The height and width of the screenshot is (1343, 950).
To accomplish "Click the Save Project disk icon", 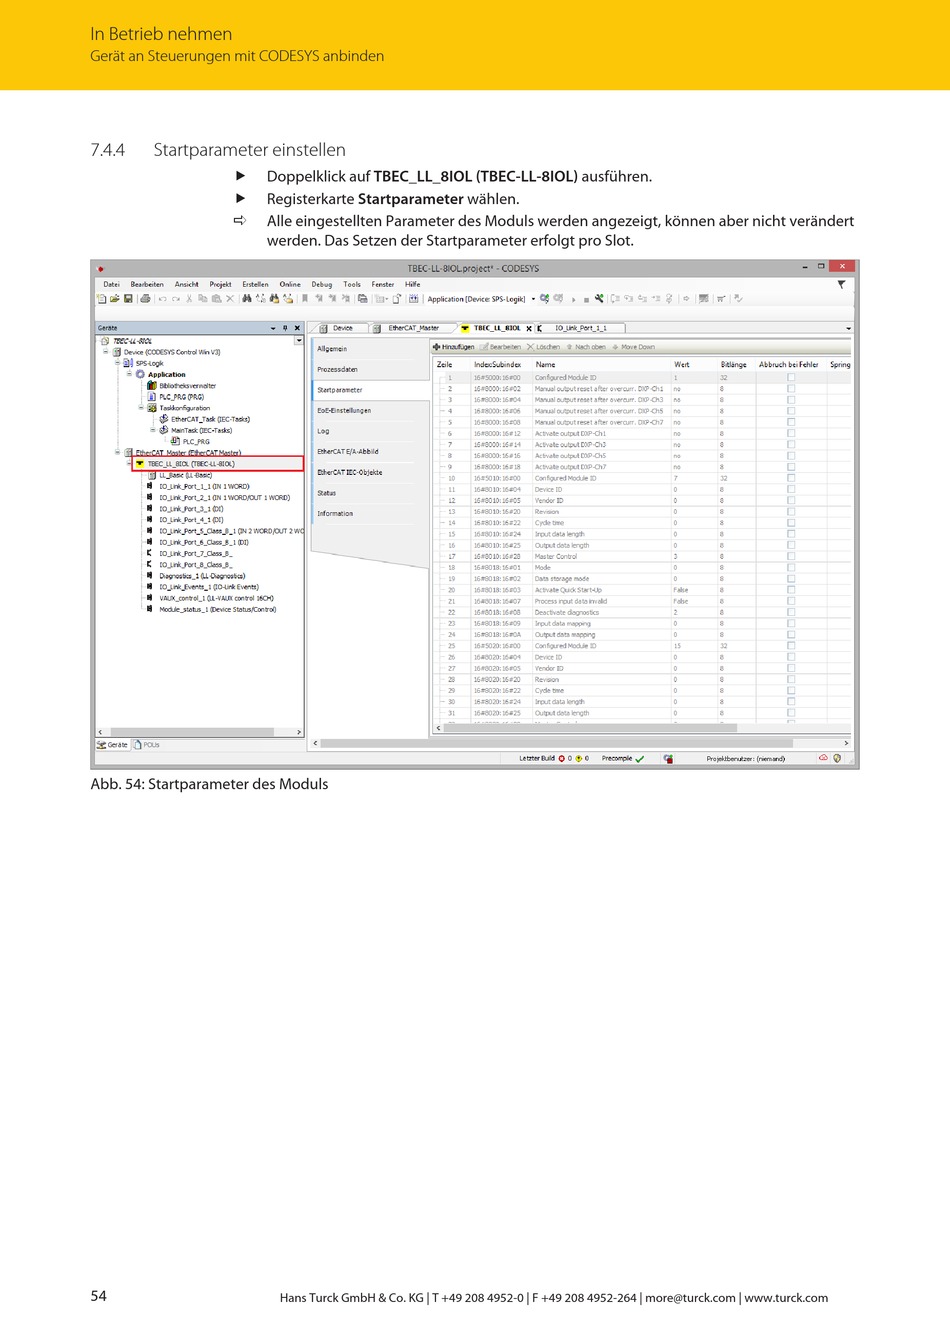I will pyautogui.click(x=128, y=298).
